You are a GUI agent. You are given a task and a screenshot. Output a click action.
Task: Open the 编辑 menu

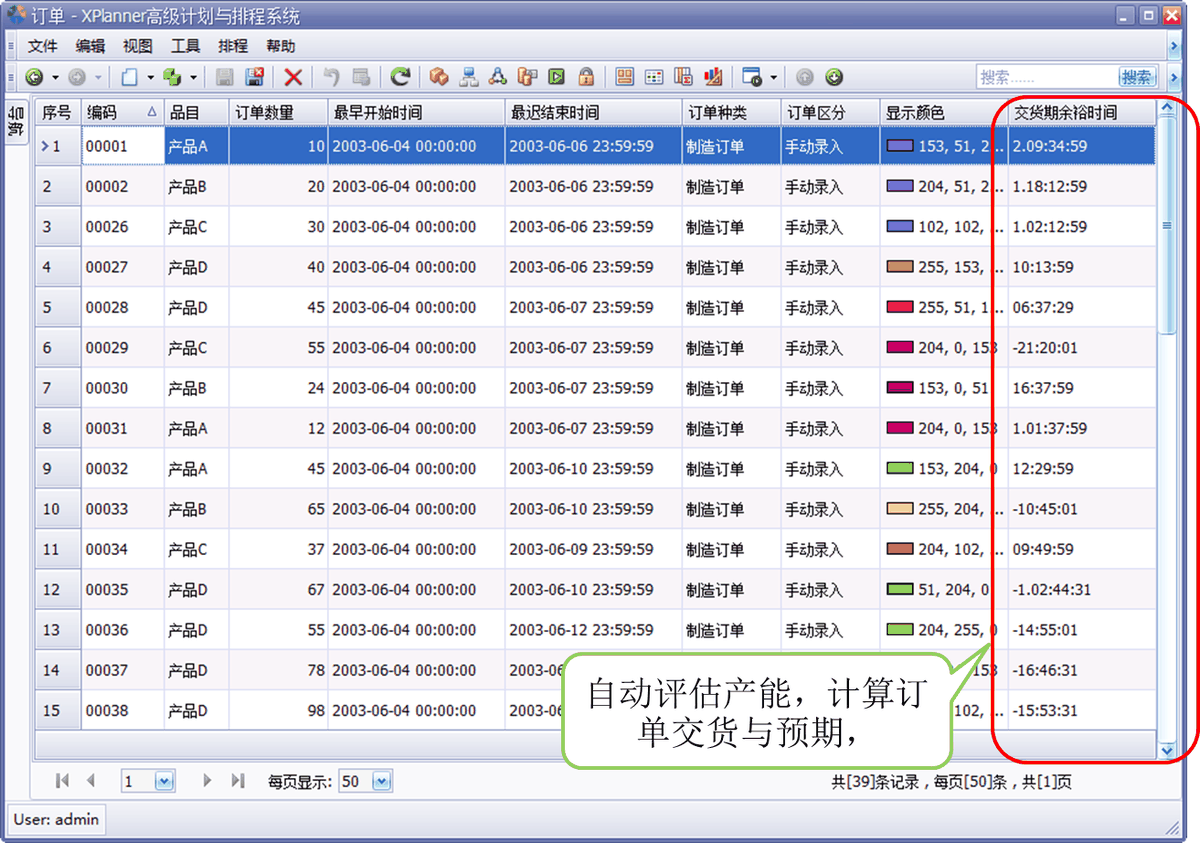(91, 46)
